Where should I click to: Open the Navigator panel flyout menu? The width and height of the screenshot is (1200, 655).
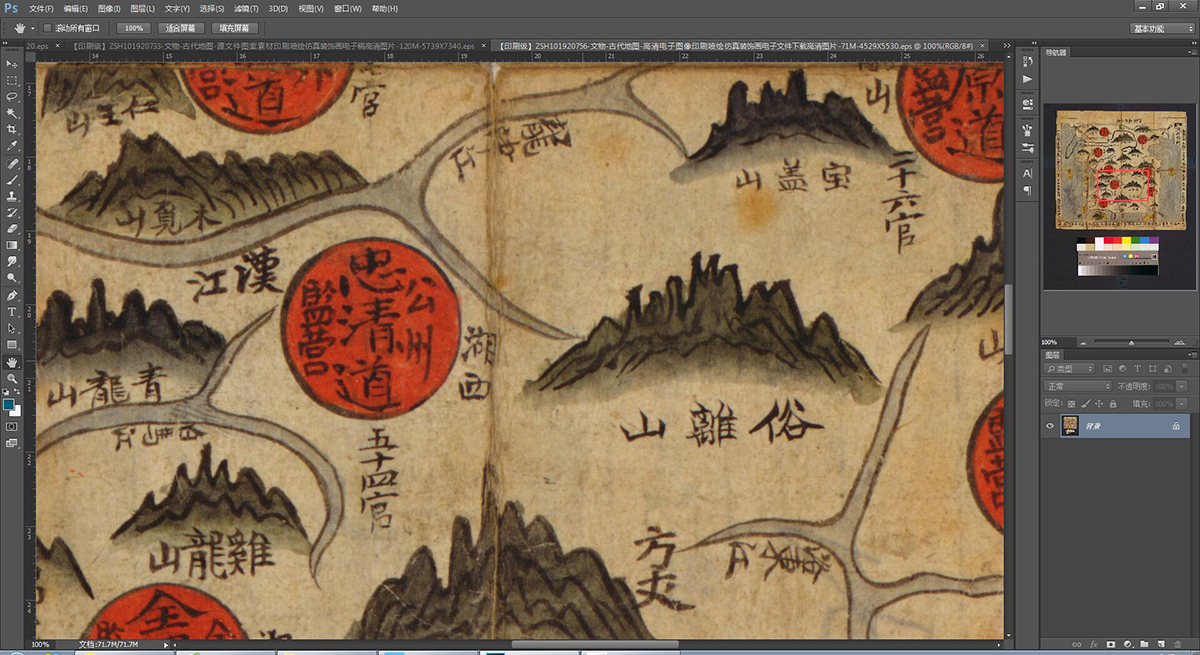pos(1190,52)
